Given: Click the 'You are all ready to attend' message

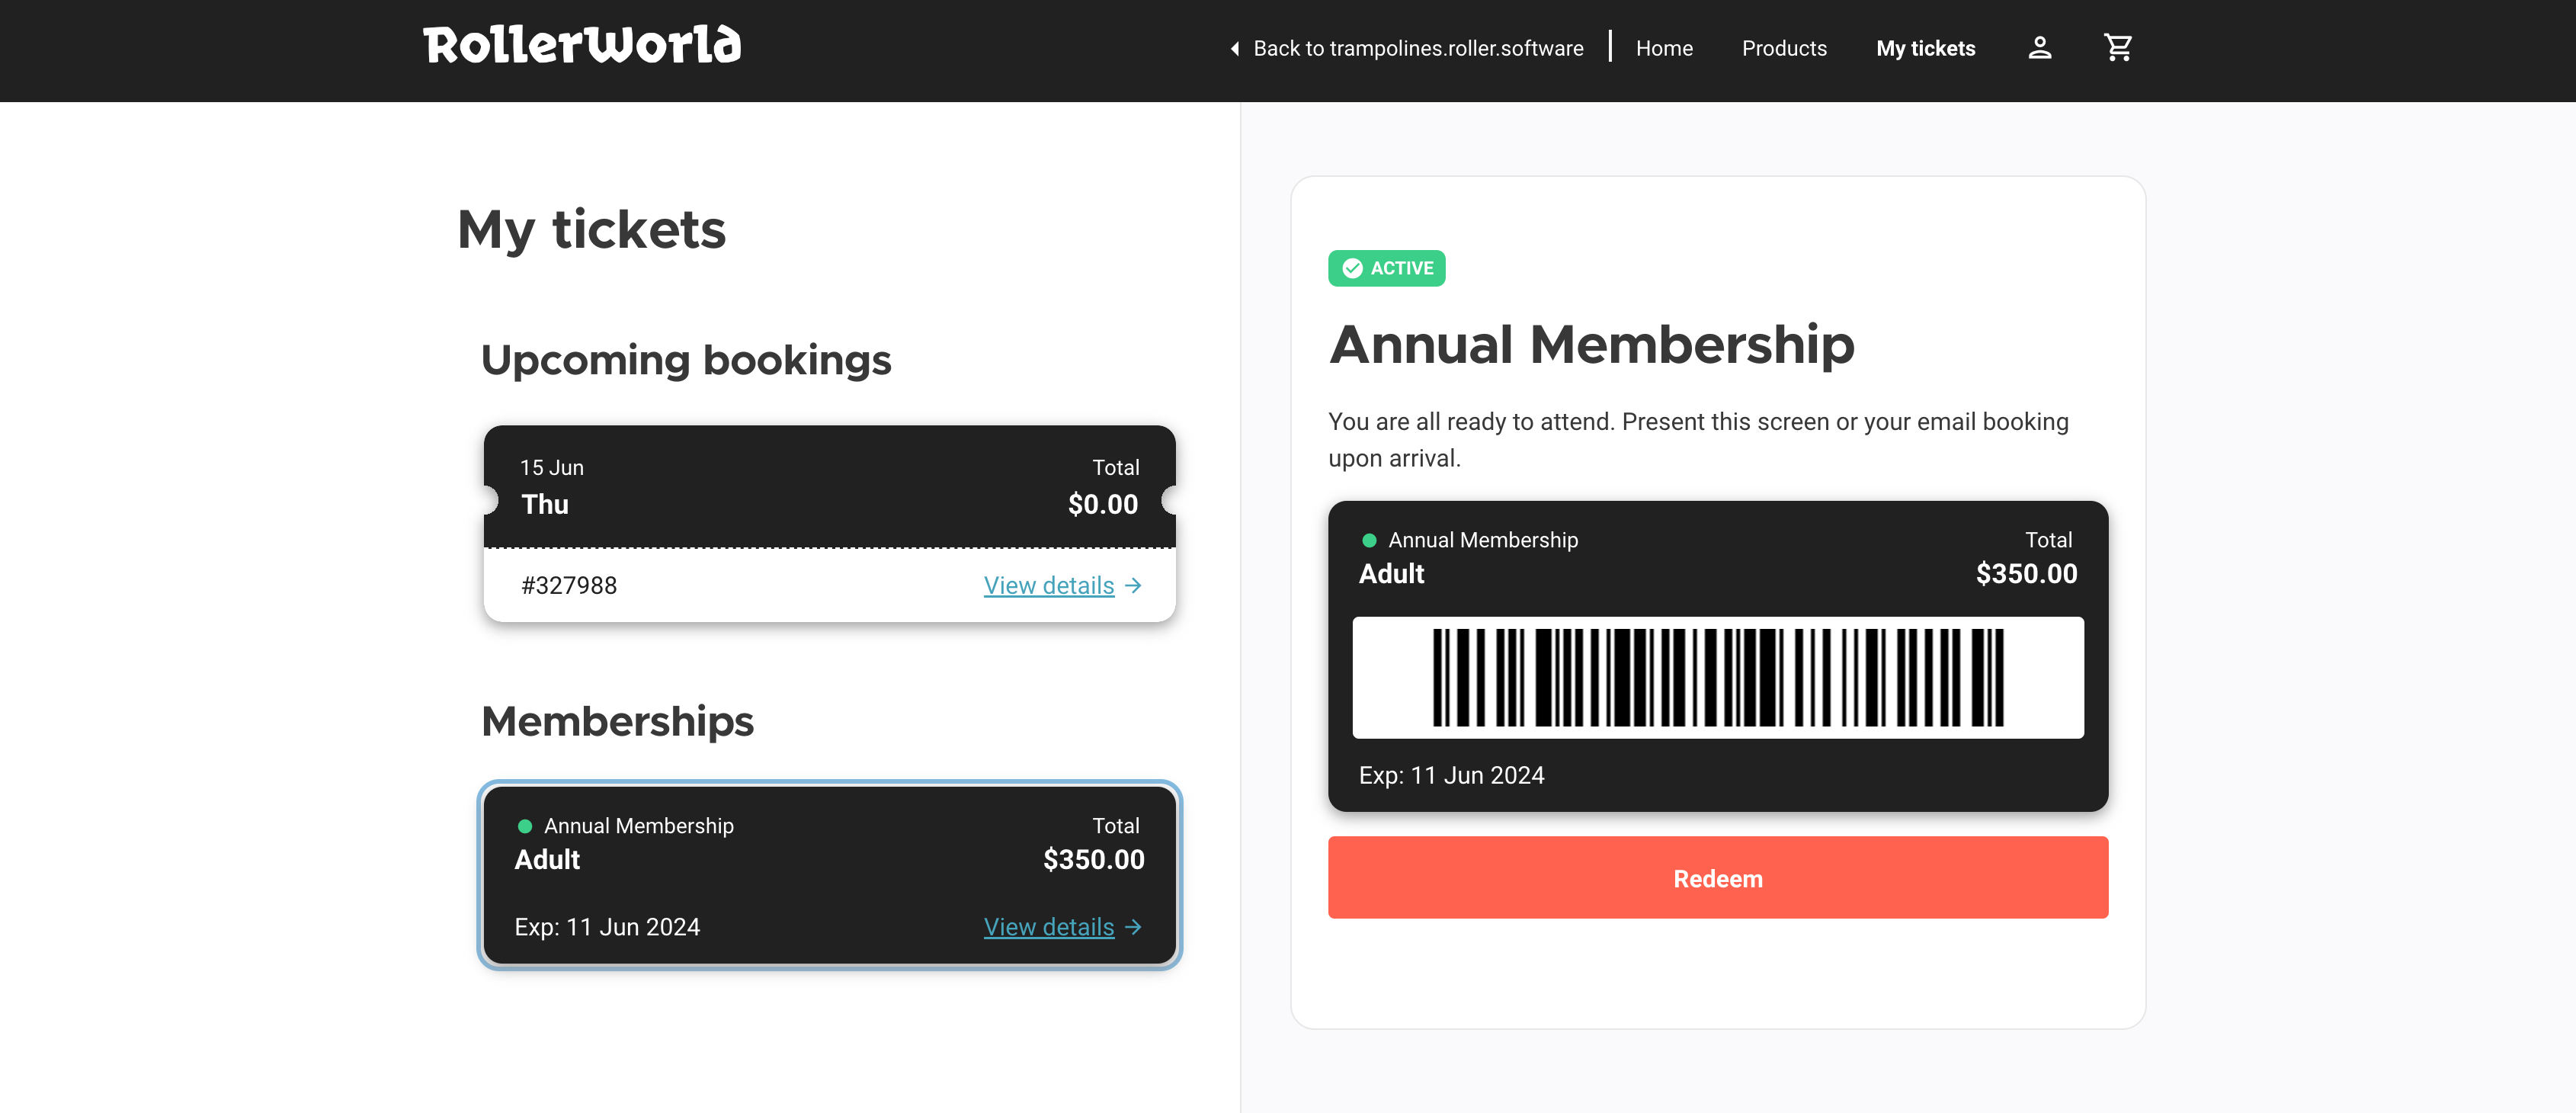Looking at the screenshot, I should pyautogui.click(x=1698, y=440).
